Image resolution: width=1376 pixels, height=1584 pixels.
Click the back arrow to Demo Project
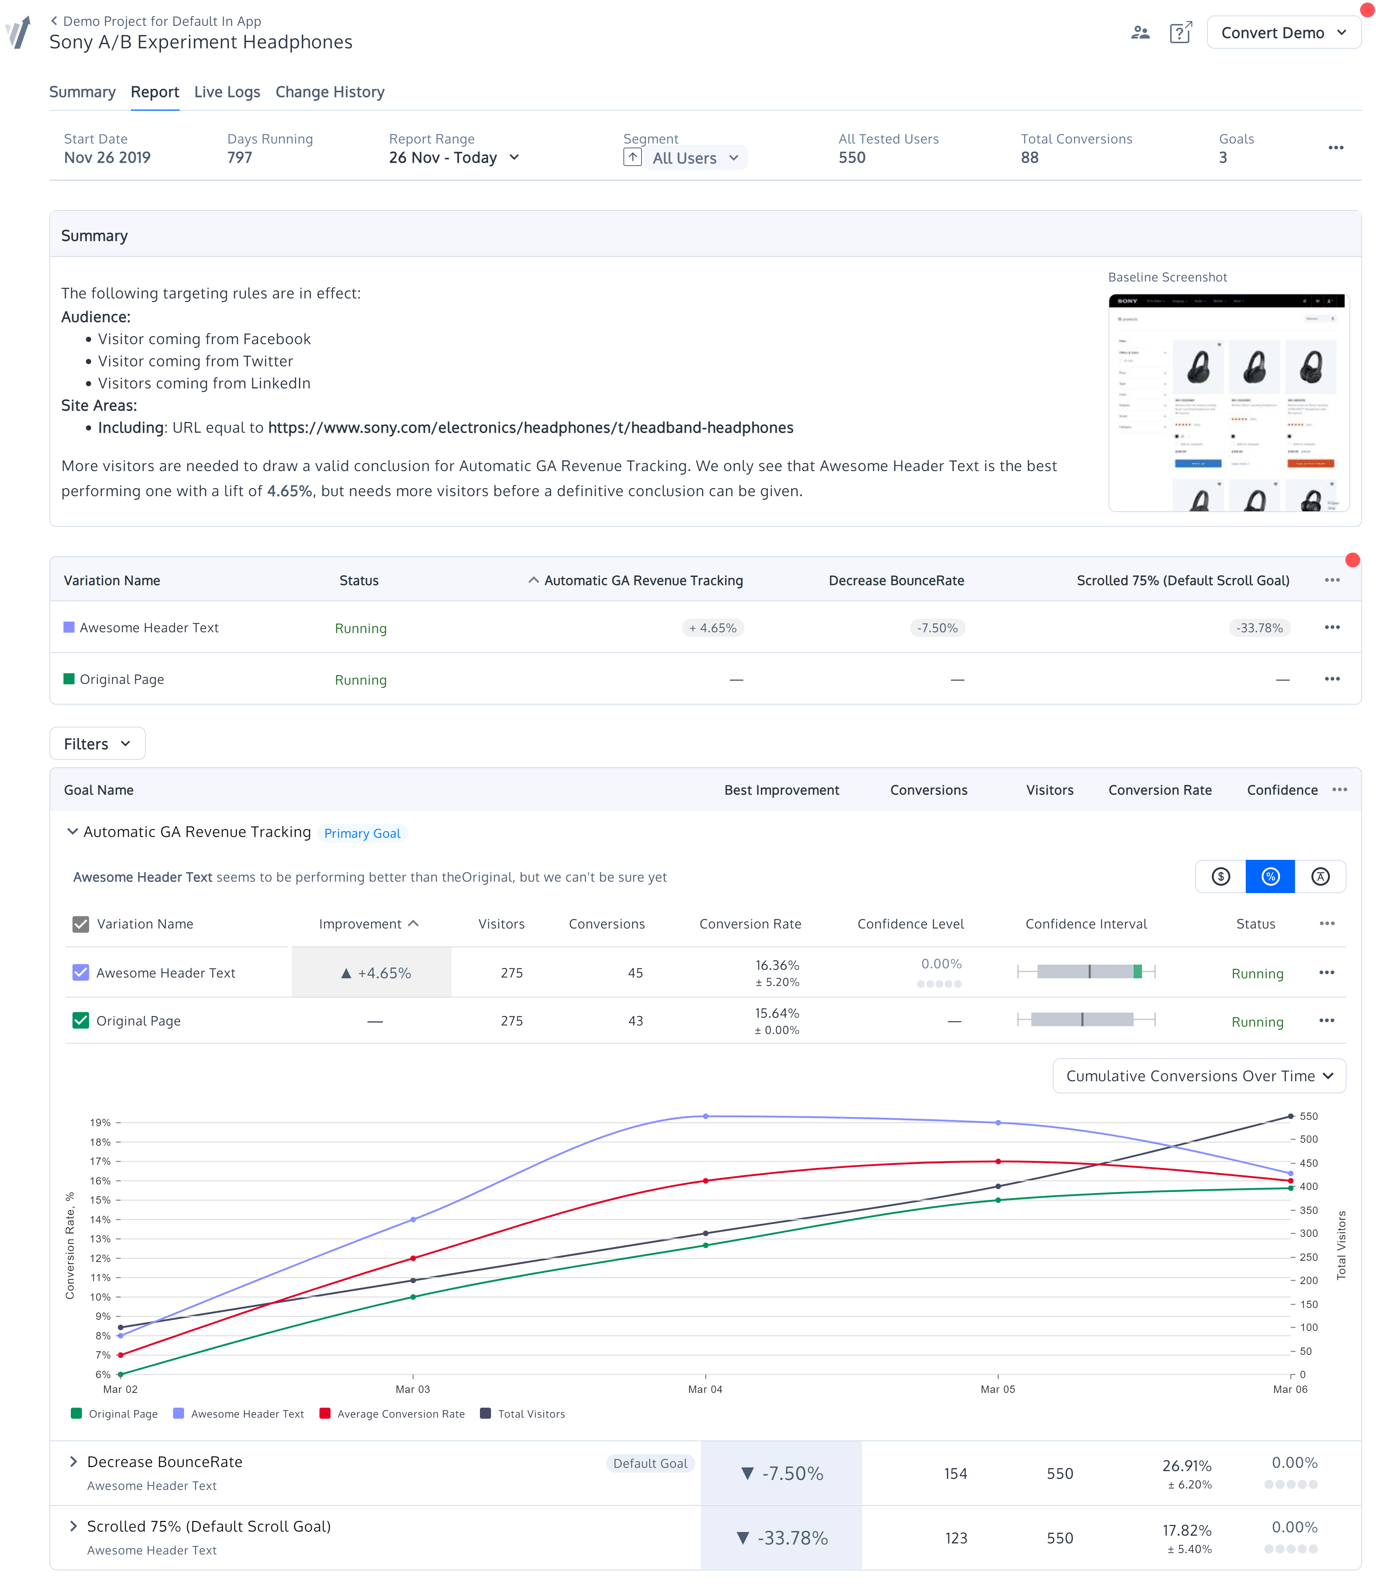click(x=54, y=21)
